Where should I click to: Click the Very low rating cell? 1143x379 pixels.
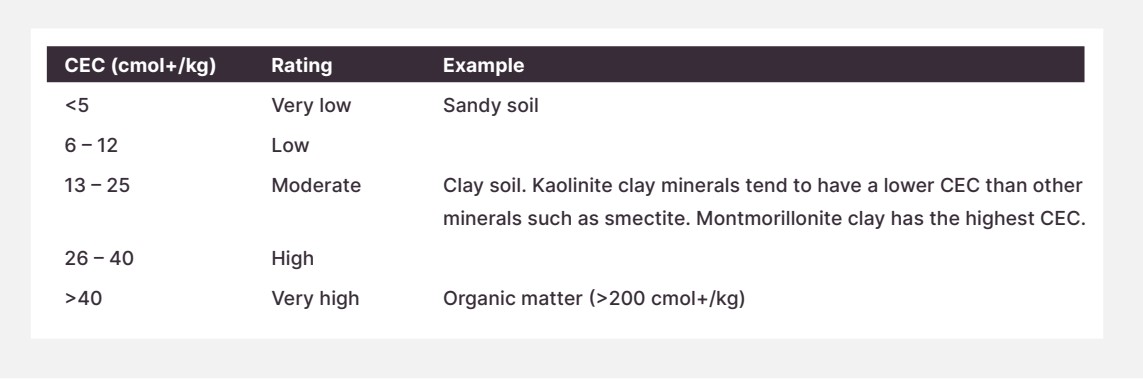311,106
